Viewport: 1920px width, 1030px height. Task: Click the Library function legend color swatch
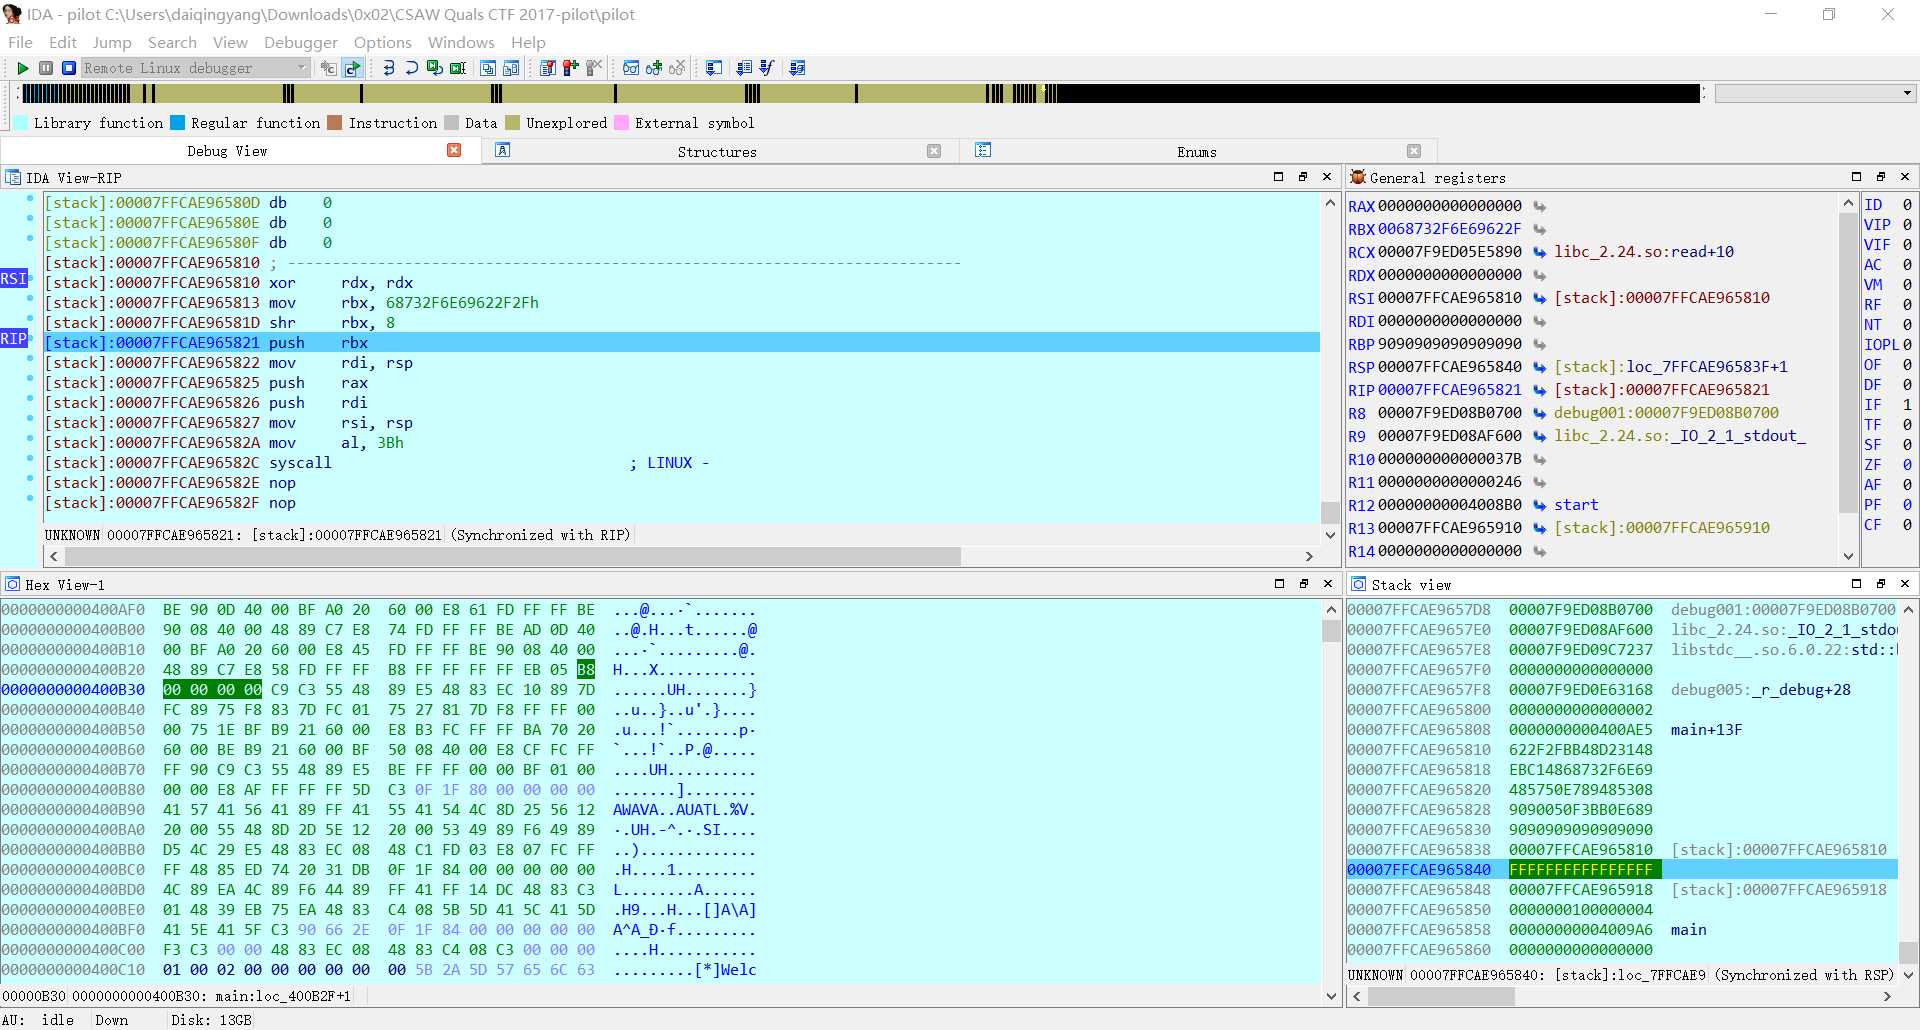pyautogui.click(x=20, y=123)
